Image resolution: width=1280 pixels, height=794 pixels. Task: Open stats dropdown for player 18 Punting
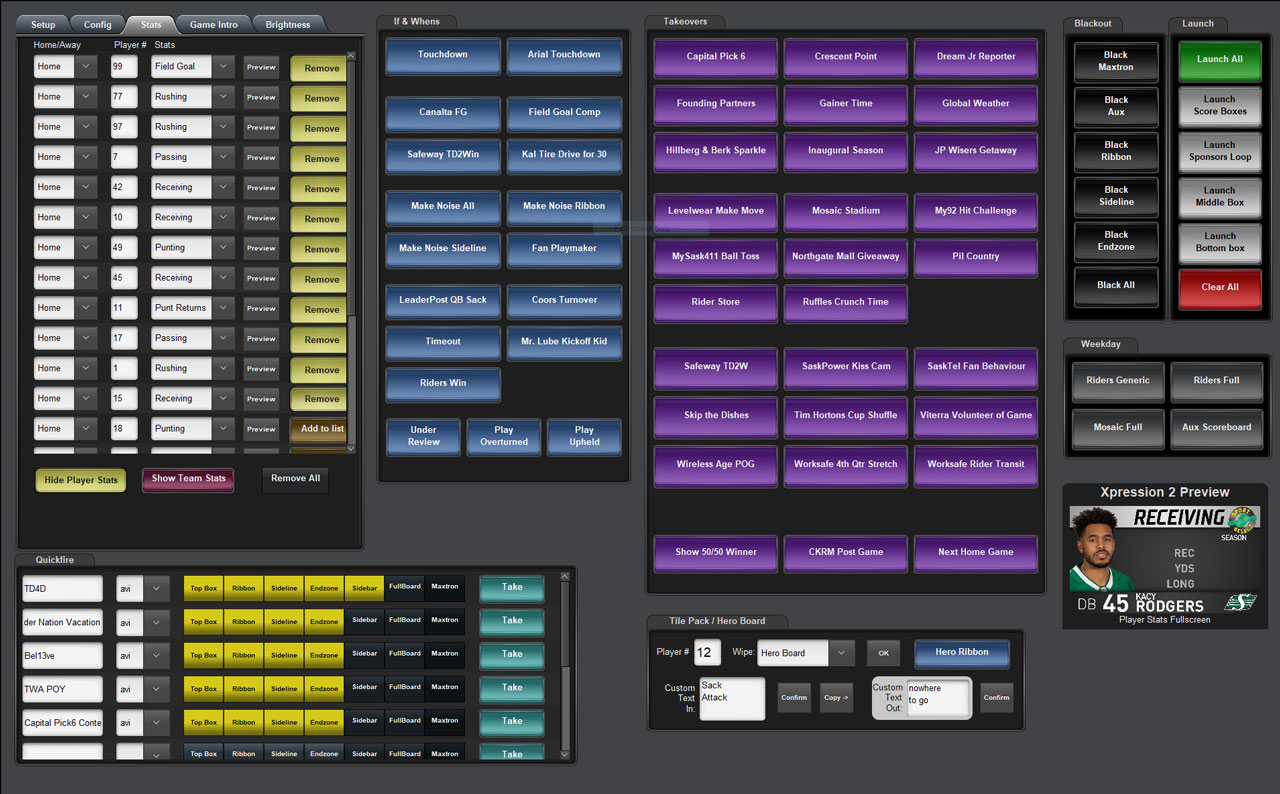point(224,428)
